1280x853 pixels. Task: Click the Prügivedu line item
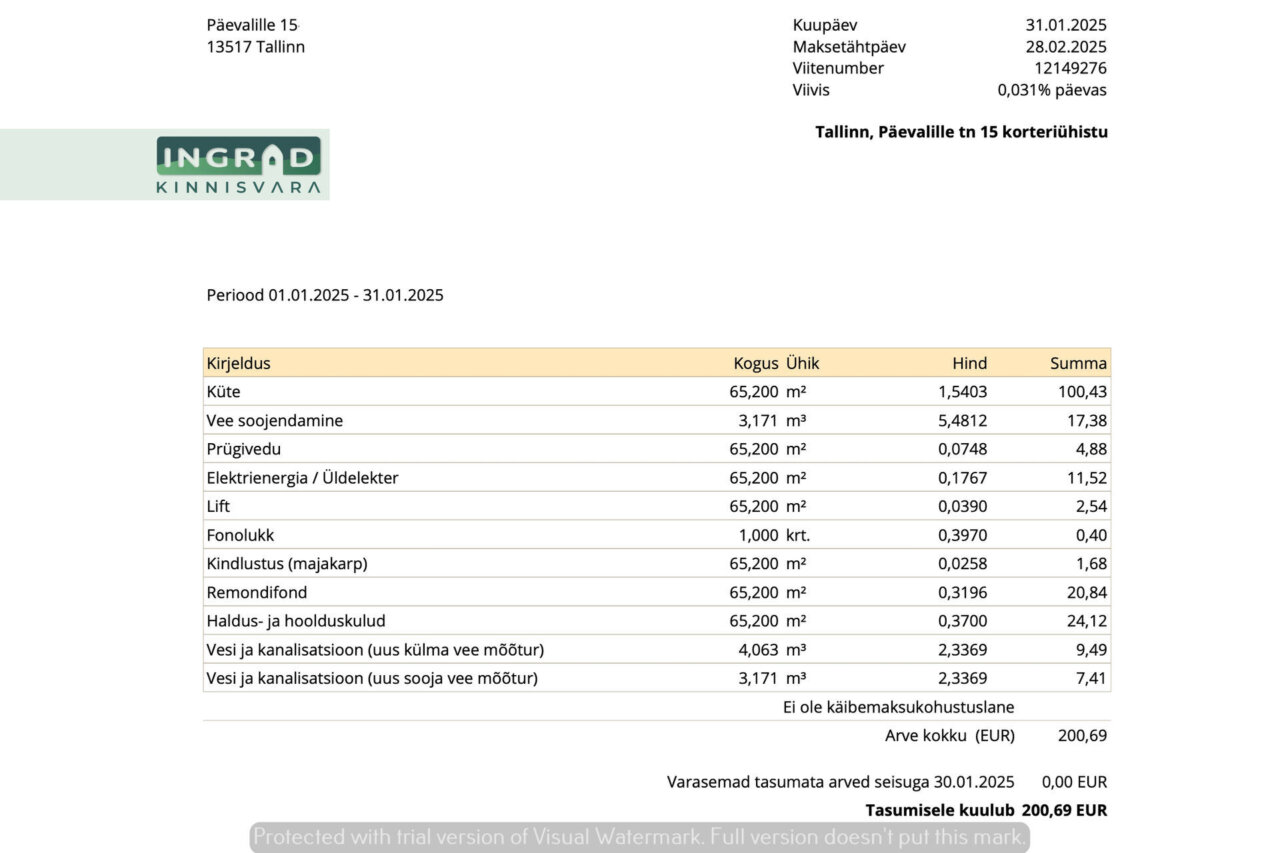[x=243, y=449]
